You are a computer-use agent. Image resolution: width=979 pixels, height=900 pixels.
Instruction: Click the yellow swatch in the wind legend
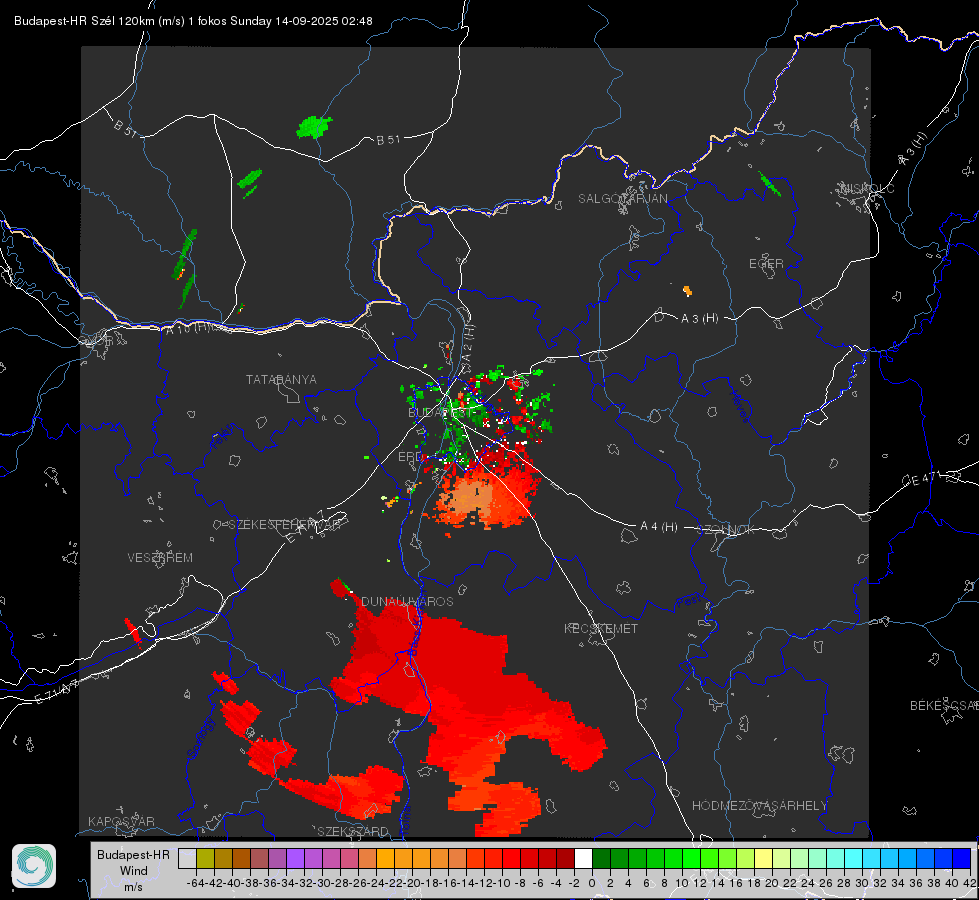click(x=764, y=858)
